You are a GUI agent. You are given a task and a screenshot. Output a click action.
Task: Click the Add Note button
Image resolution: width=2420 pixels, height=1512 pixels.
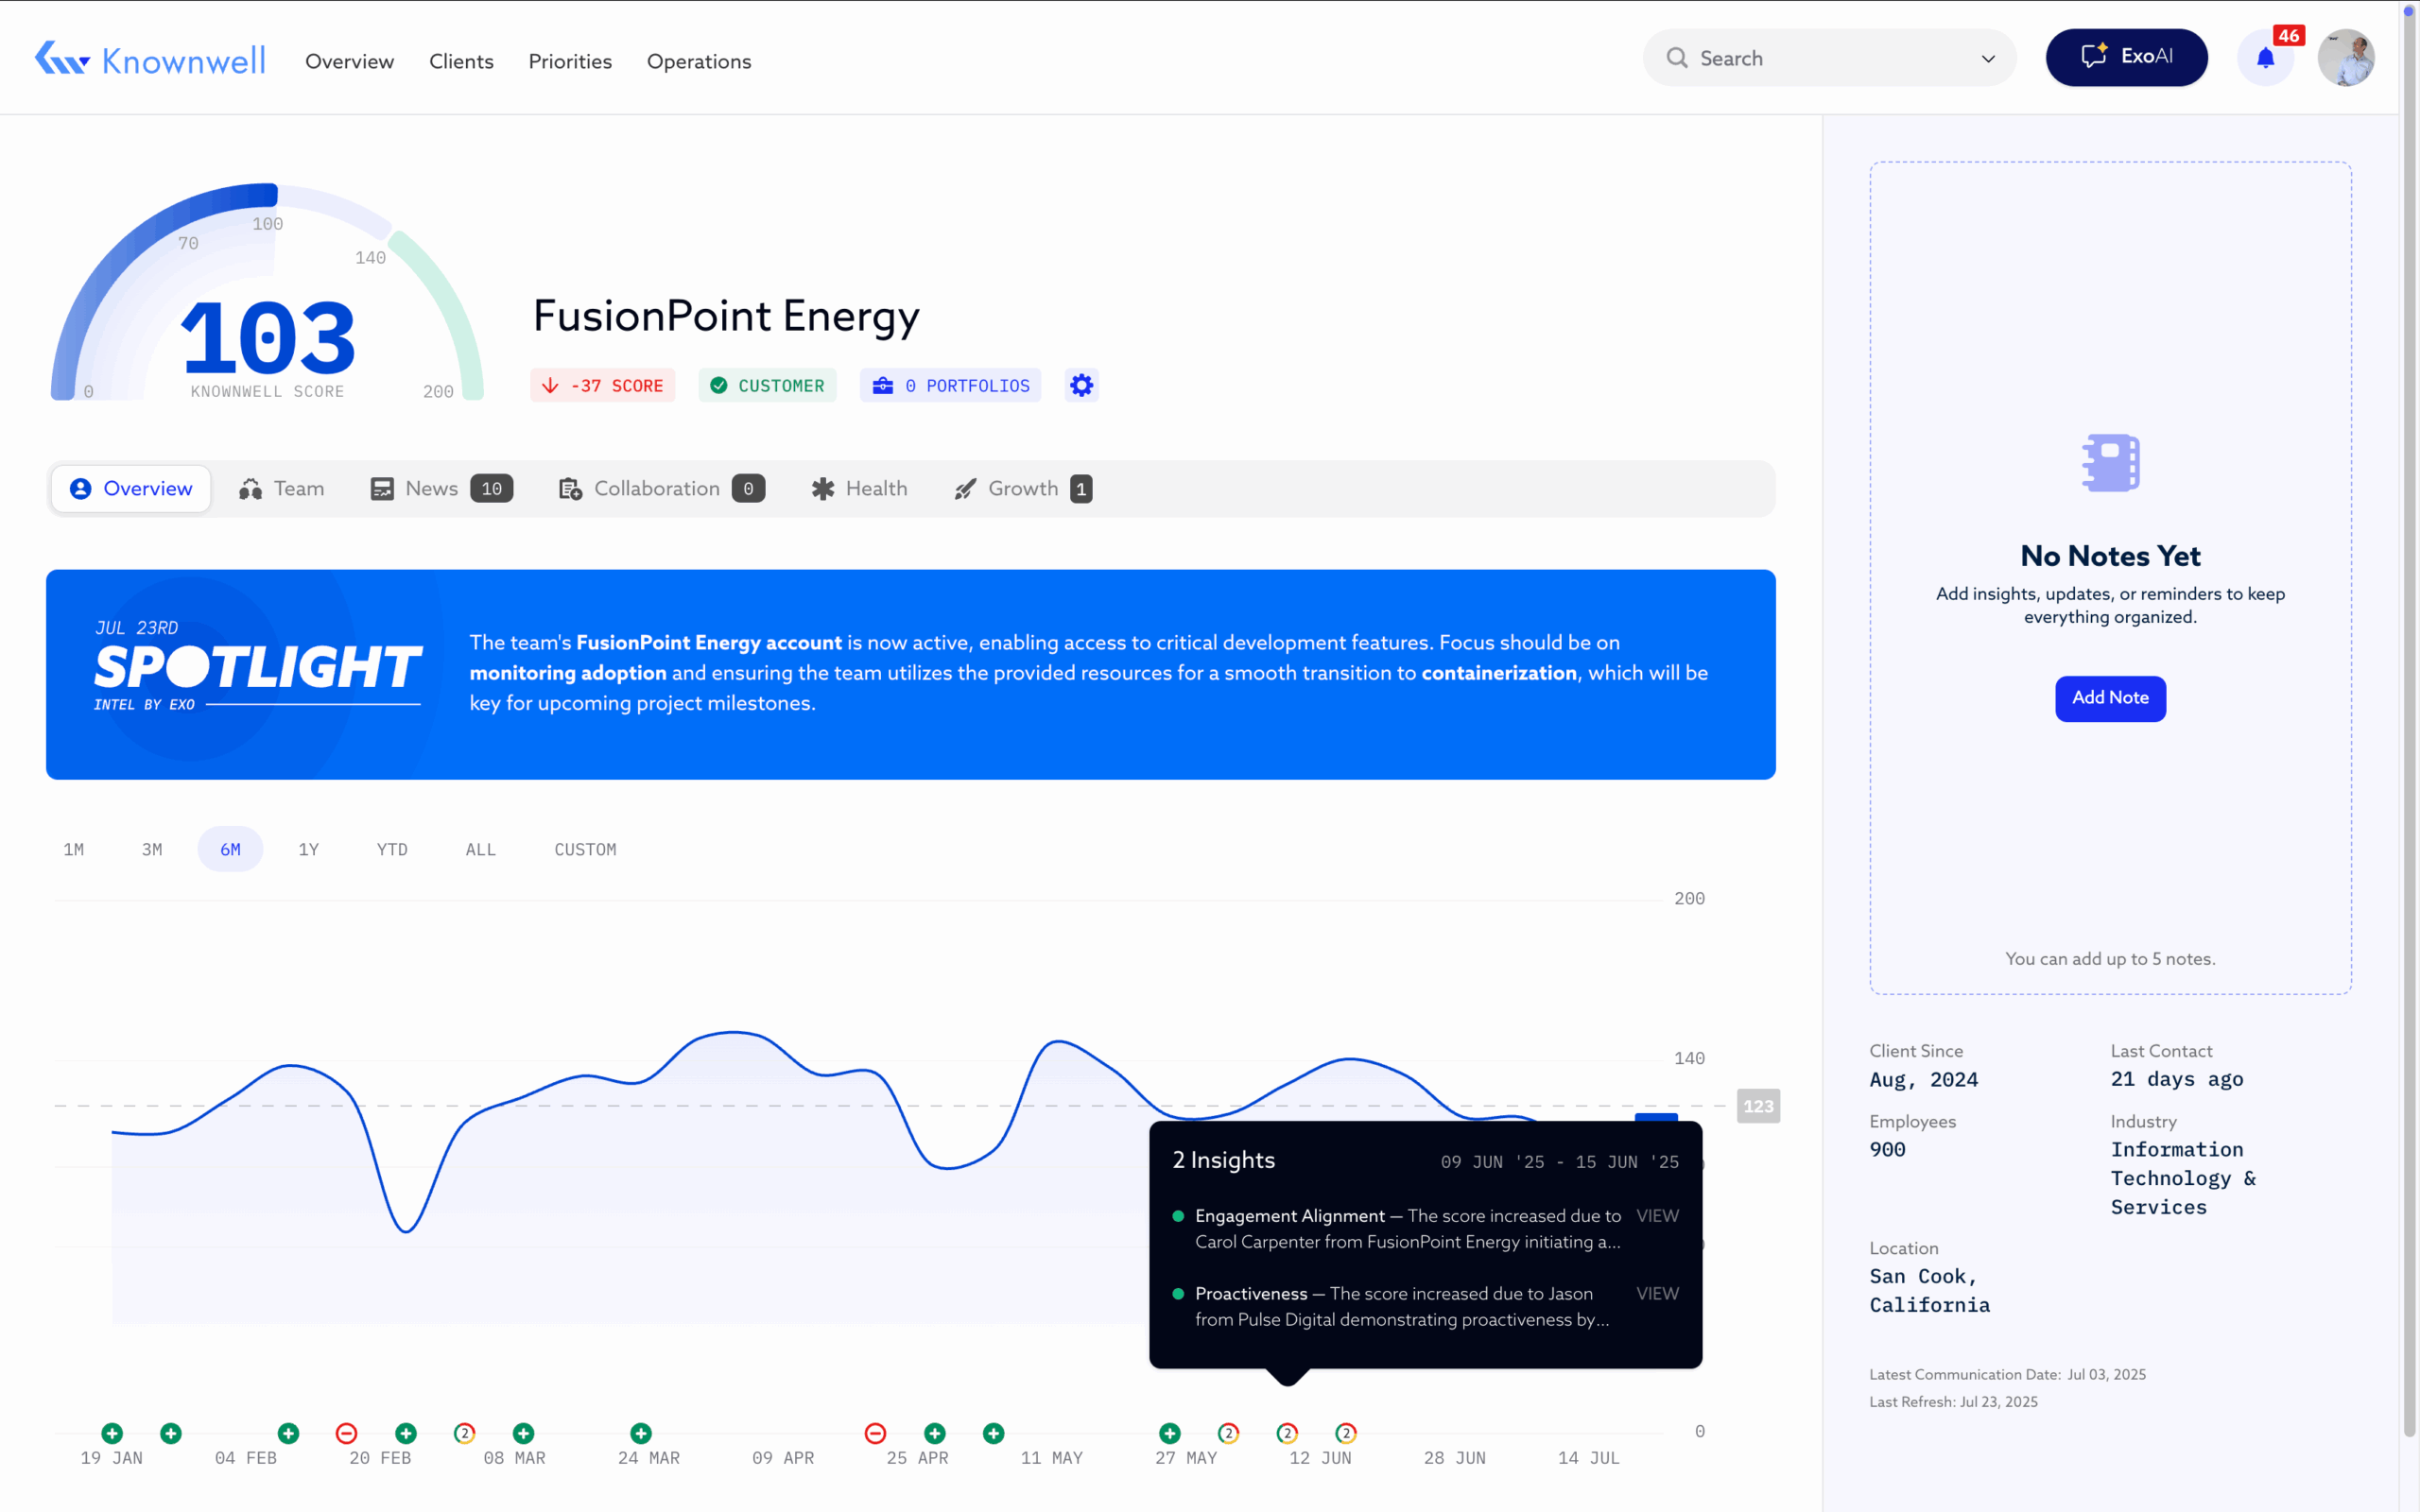coord(2110,698)
